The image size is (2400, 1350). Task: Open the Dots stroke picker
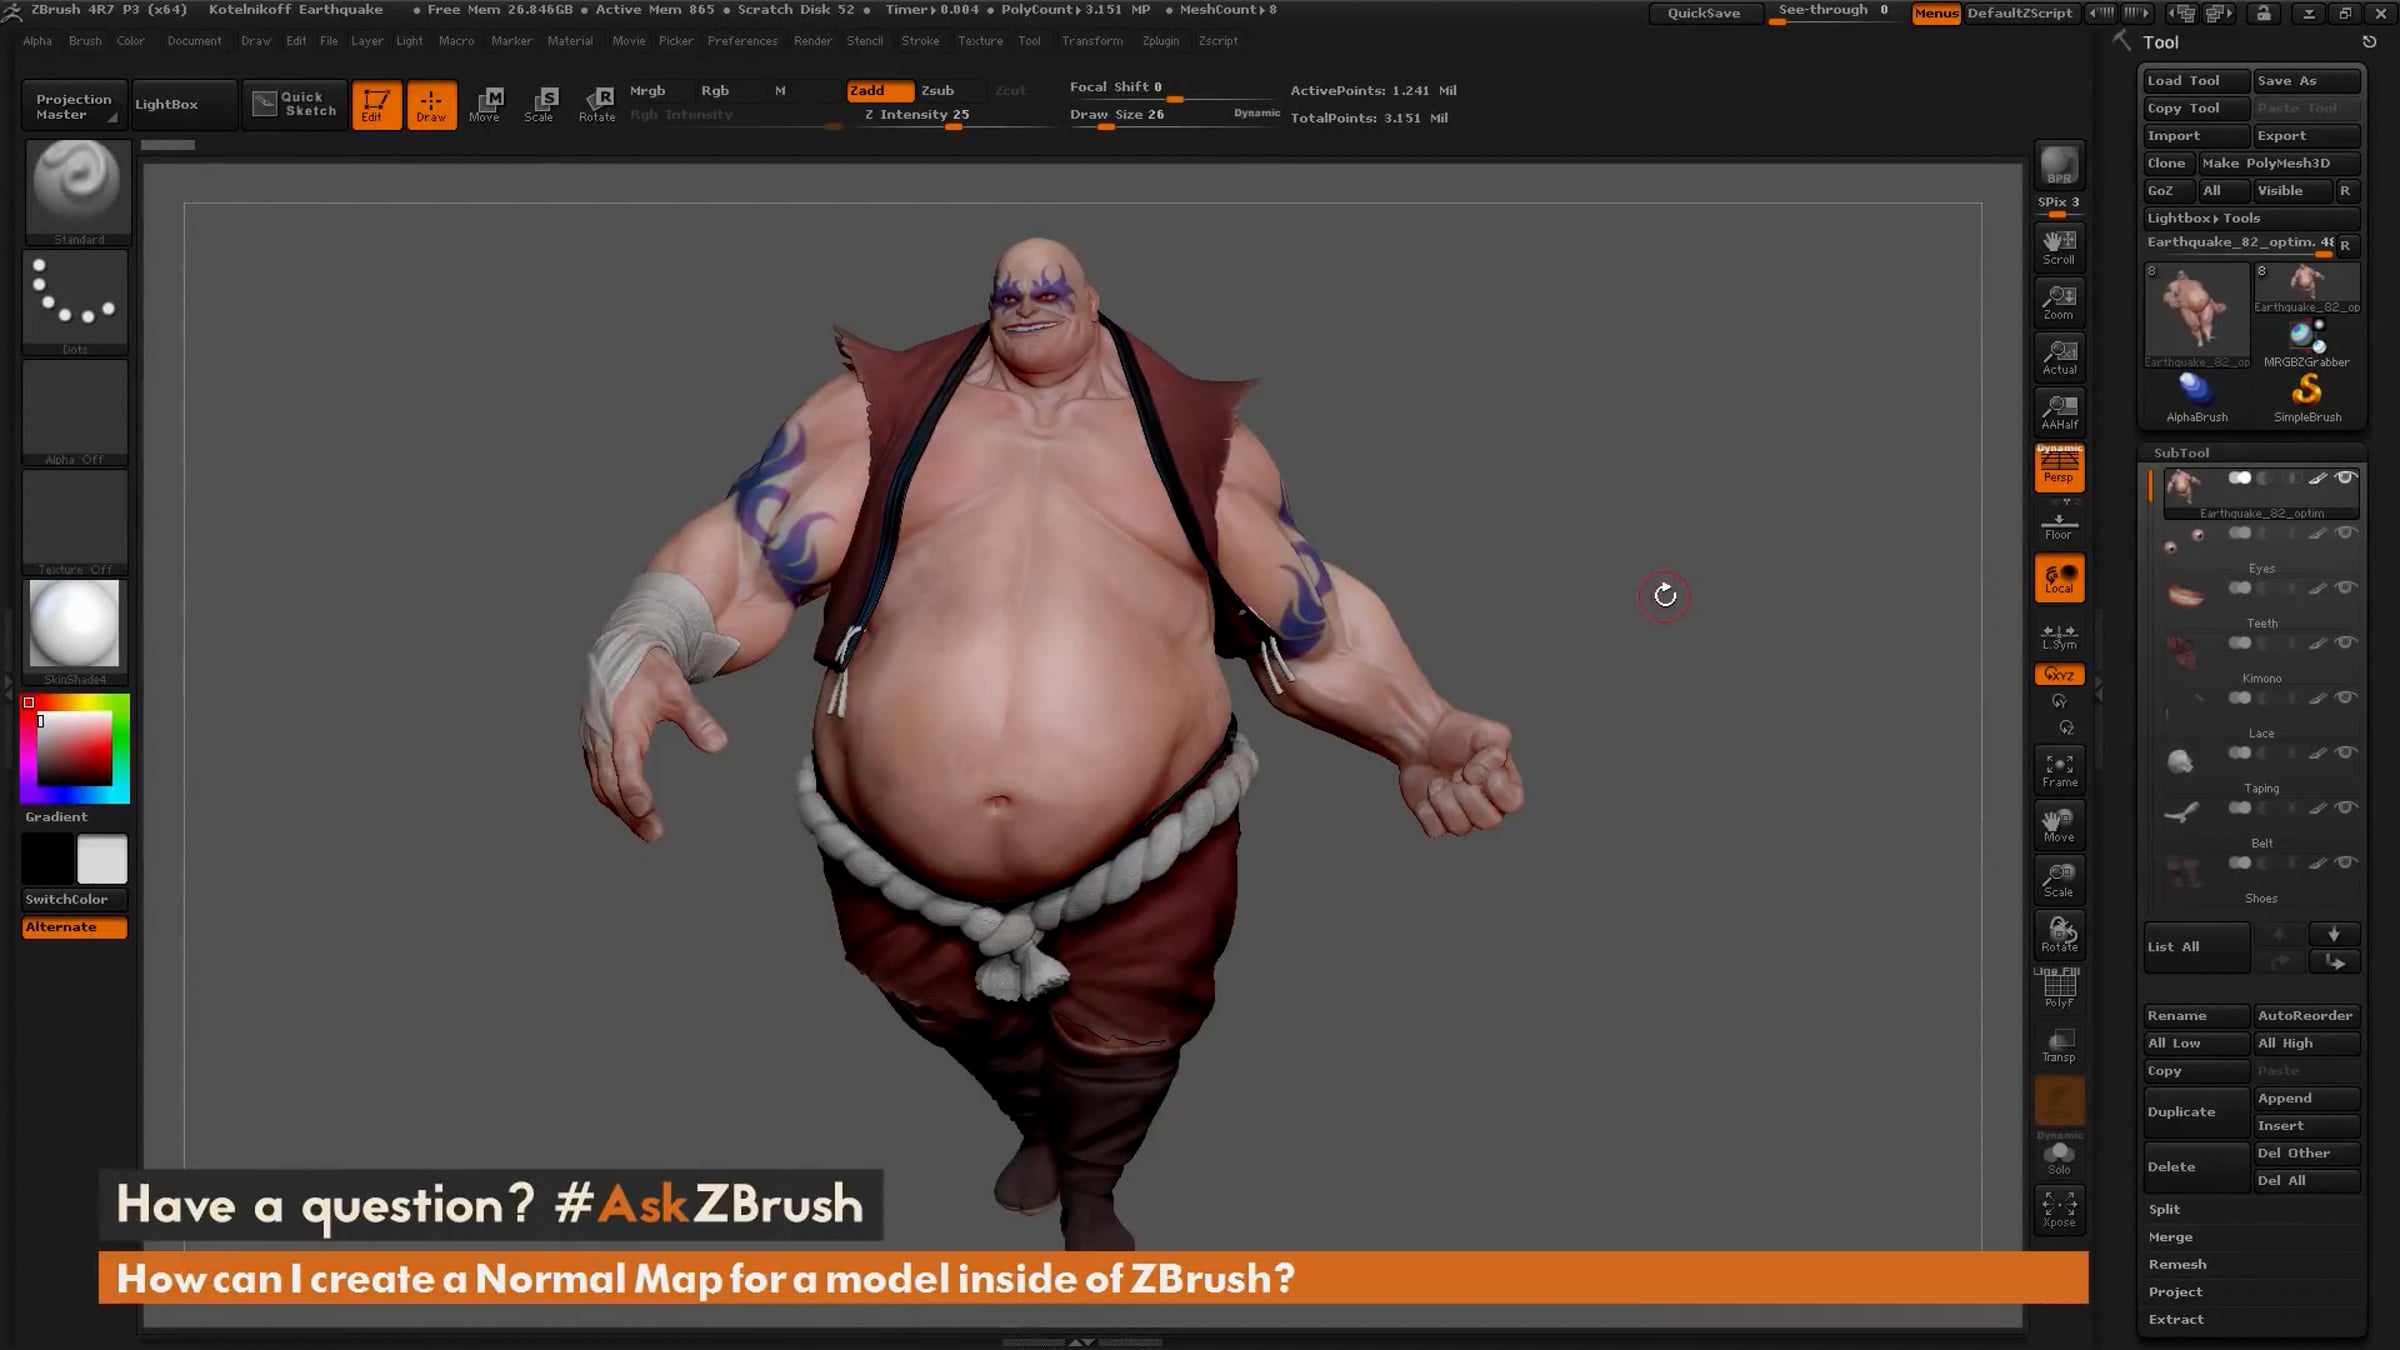click(x=75, y=302)
